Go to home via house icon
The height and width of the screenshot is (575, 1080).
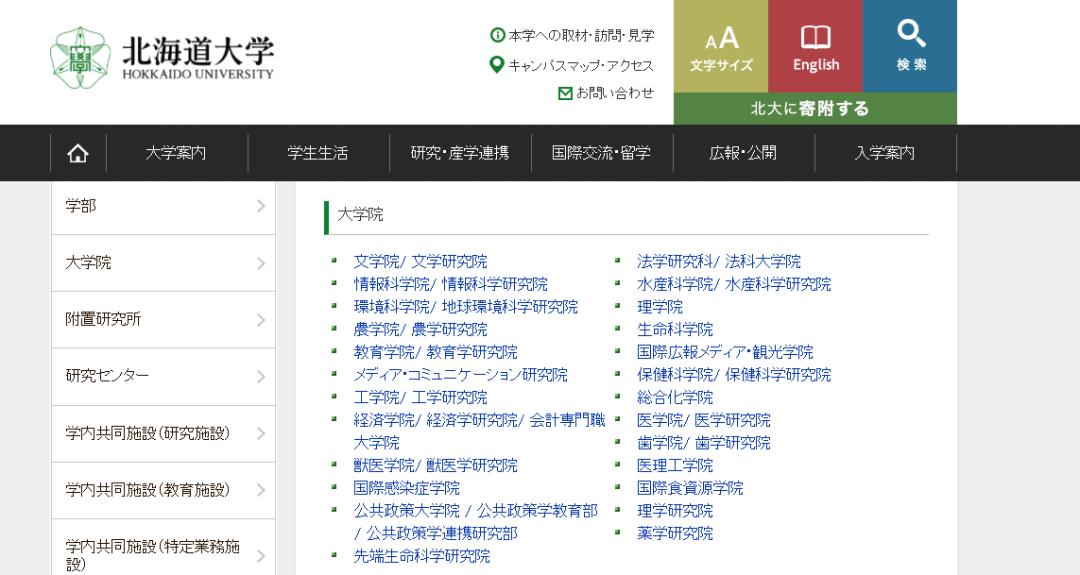[x=78, y=153]
